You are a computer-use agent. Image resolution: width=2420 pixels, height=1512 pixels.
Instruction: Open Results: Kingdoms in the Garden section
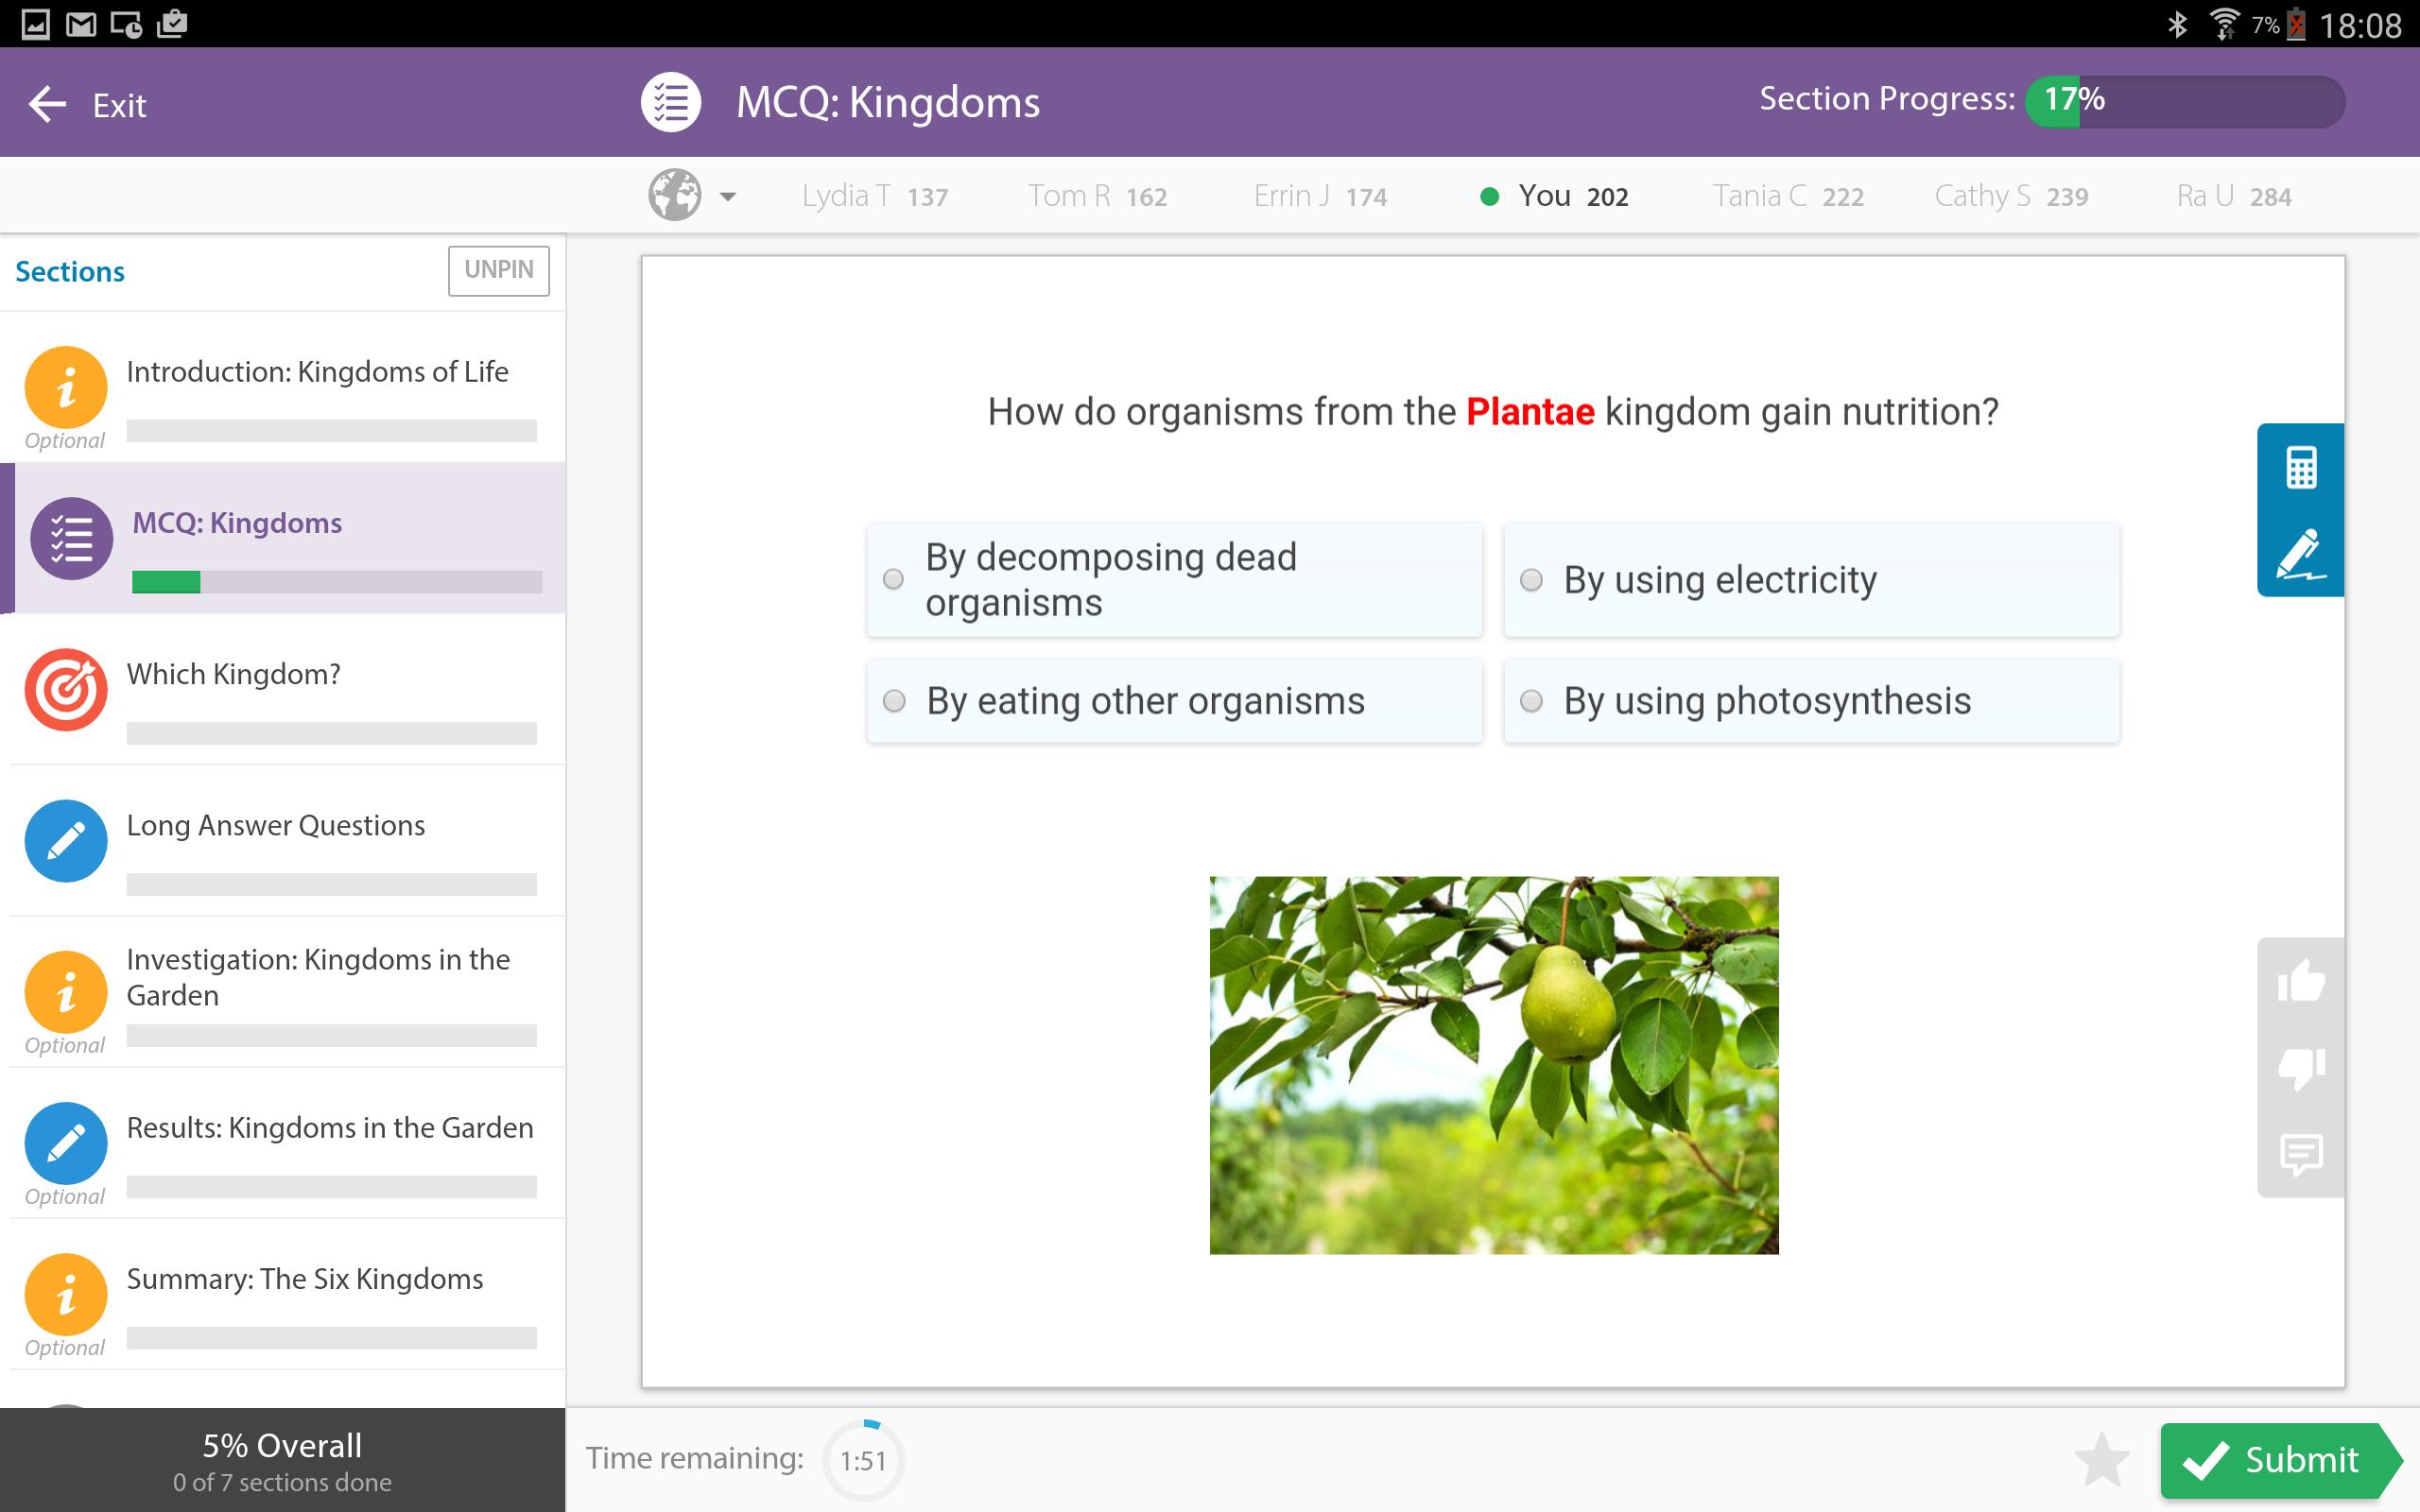coord(283,1142)
